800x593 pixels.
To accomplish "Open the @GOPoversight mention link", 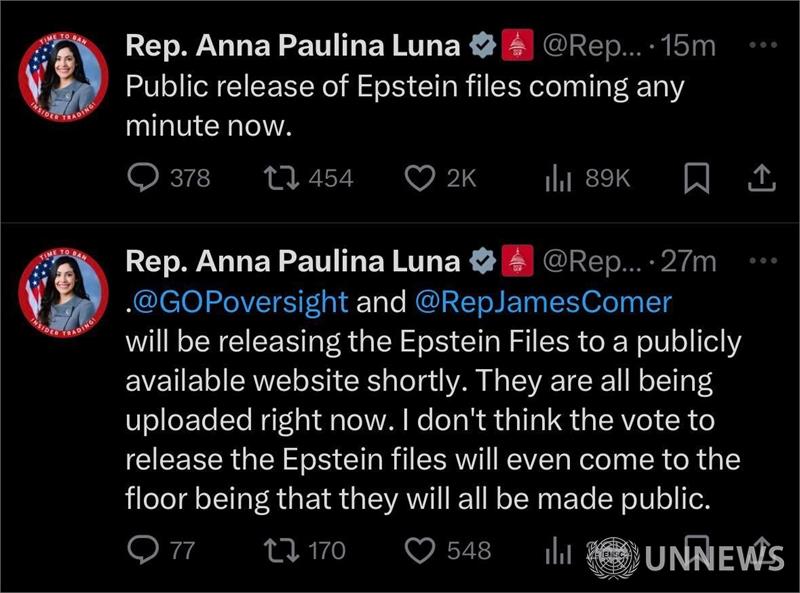I will [x=240, y=302].
